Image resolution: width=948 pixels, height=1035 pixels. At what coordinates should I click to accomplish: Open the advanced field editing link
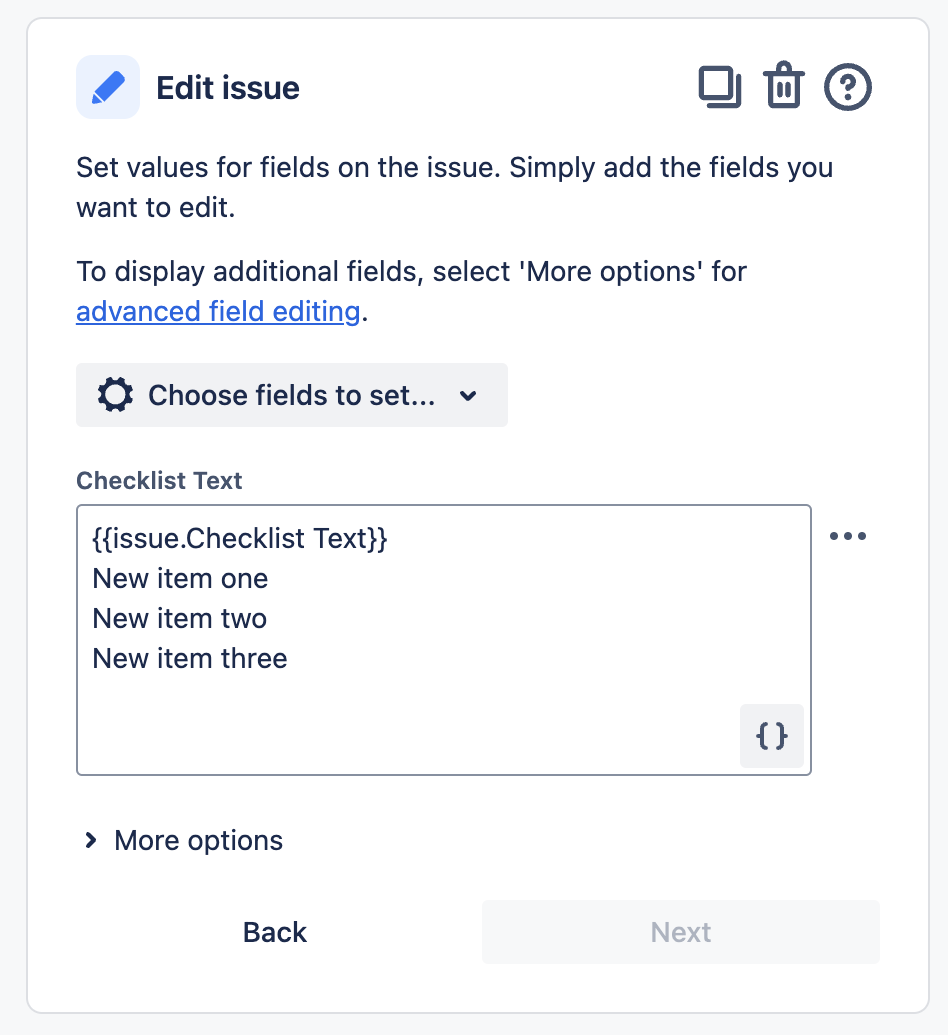click(x=218, y=311)
